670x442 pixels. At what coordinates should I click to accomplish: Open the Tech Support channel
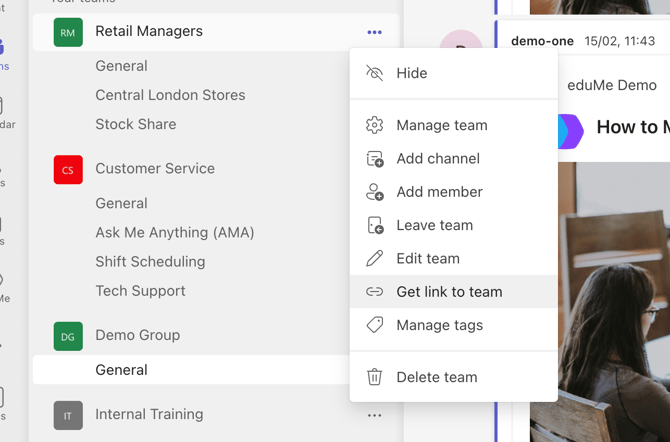pos(140,291)
